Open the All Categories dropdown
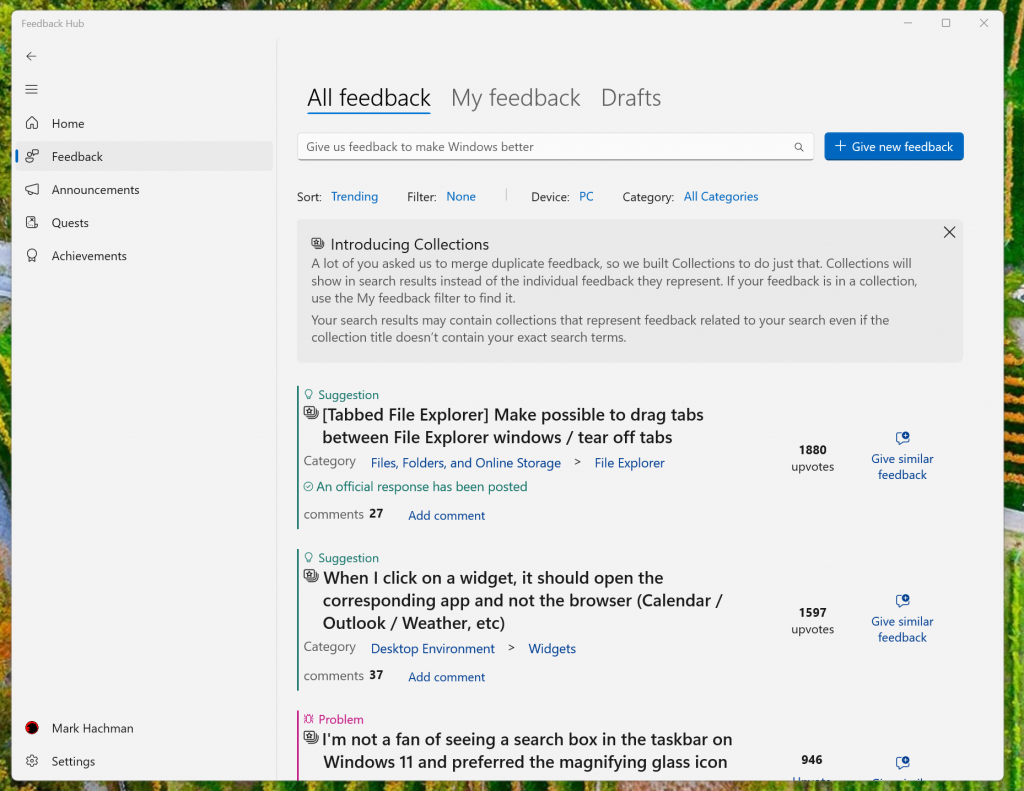The image size is (1024, 791). [x=720, y=196]
